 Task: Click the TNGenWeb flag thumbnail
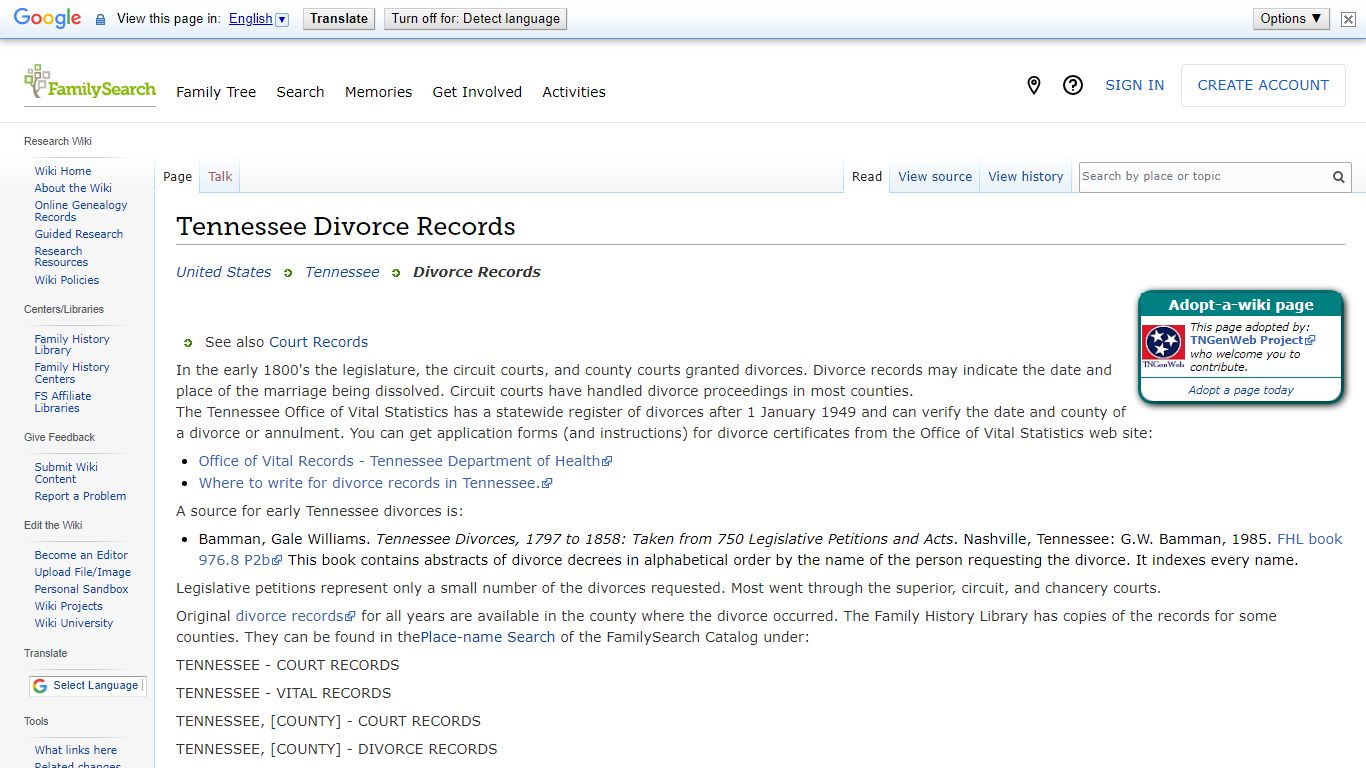1164,347
